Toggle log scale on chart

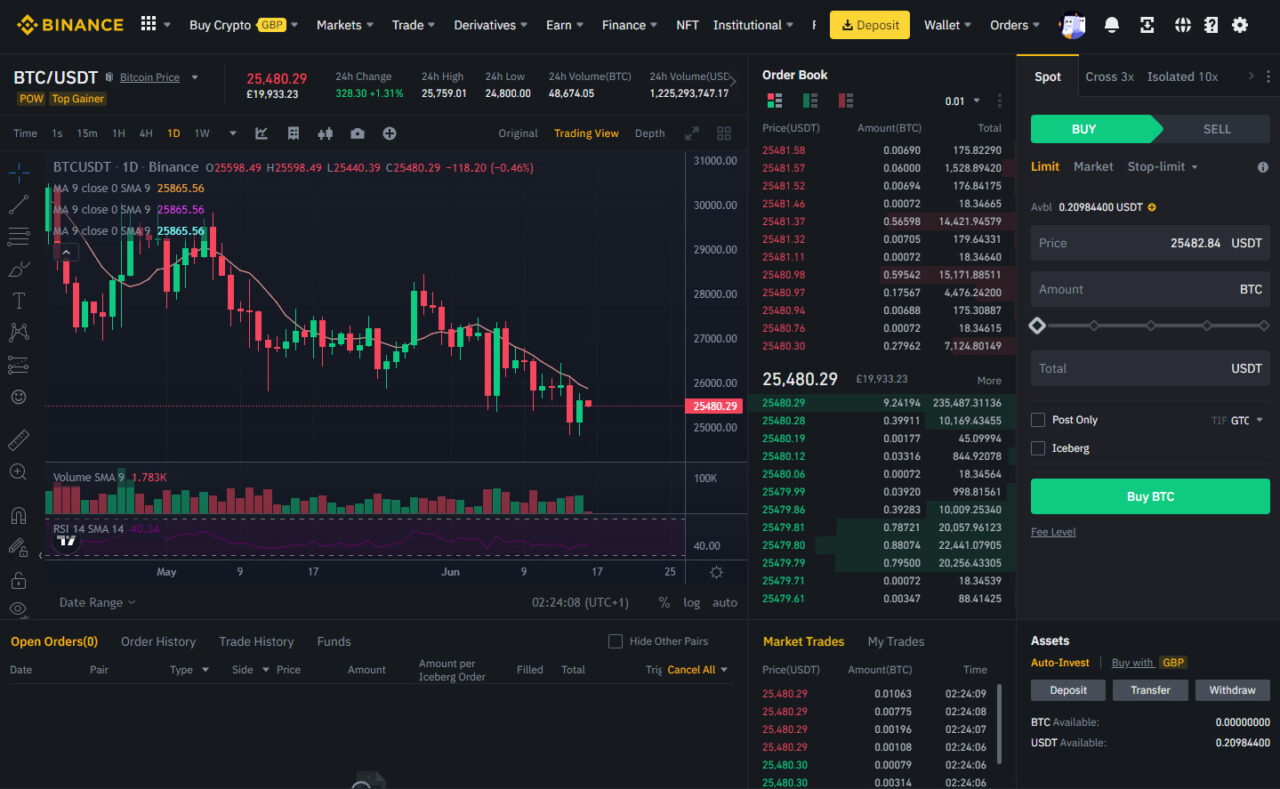tap(691, 602)
